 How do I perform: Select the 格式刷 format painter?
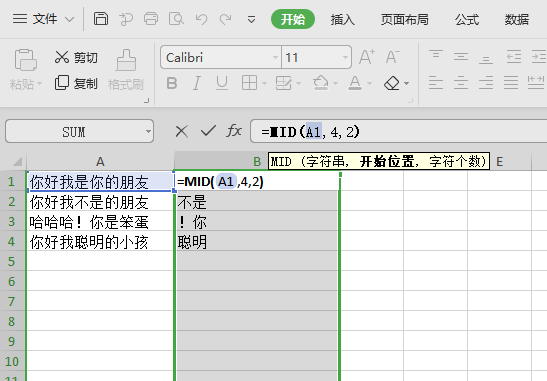pos(126,70)
